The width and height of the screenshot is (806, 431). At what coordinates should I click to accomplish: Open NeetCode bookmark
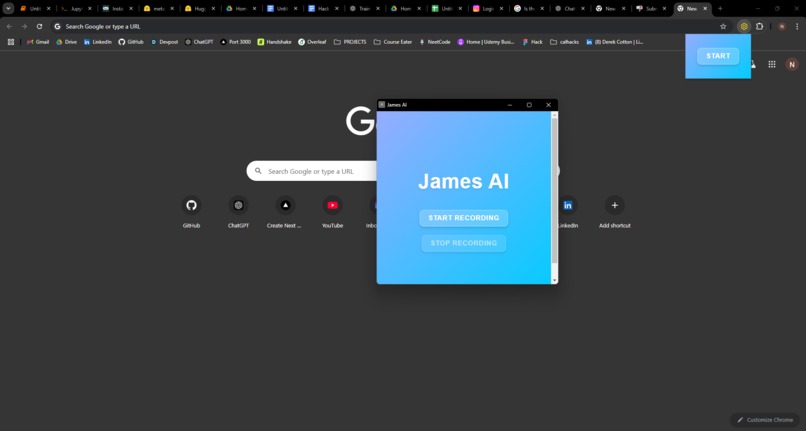click(435, 42)
